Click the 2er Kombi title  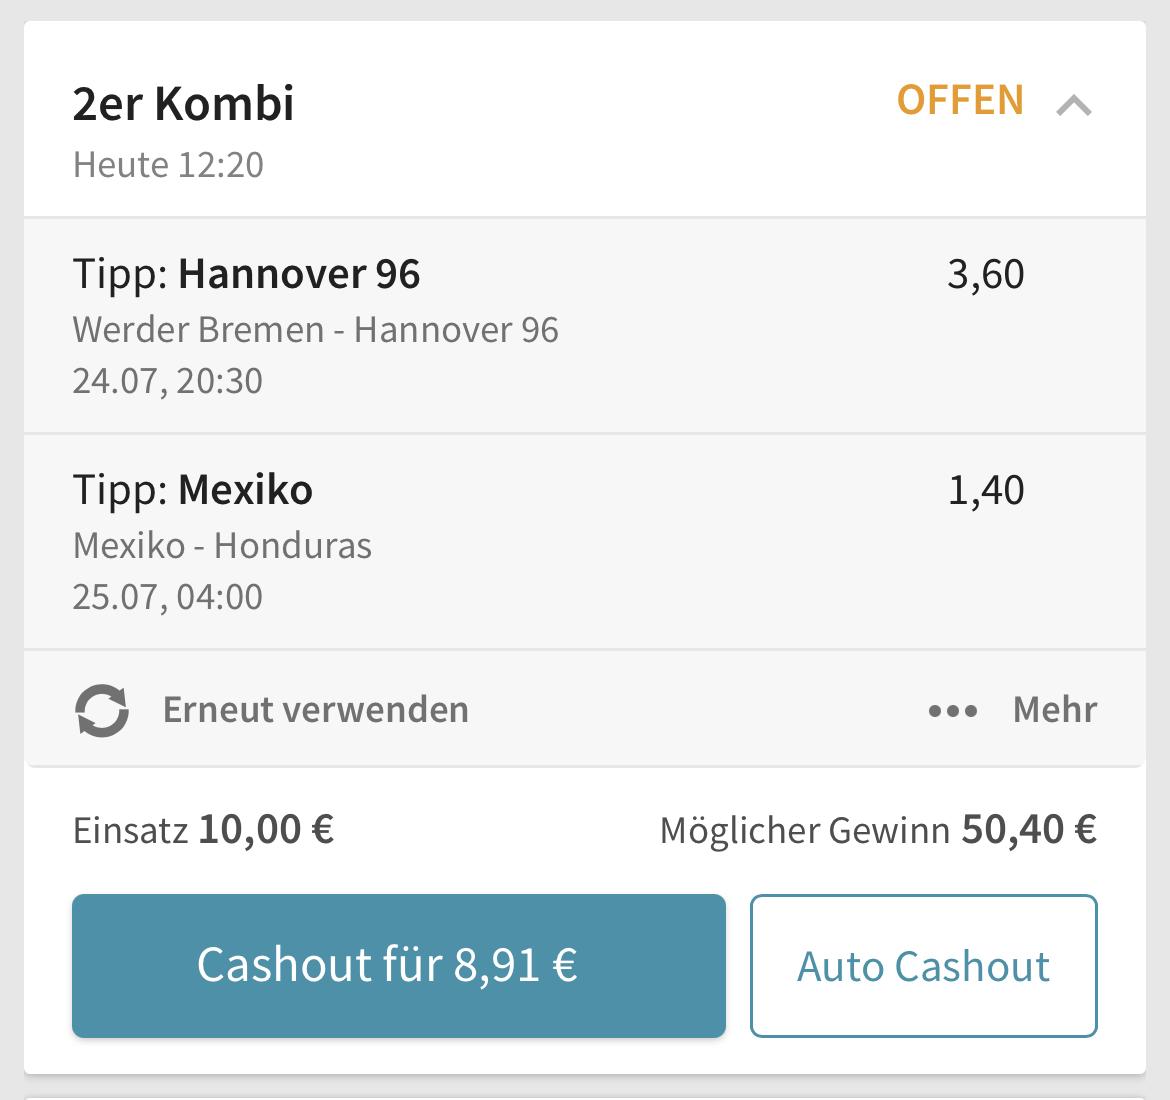coord(183,103)
